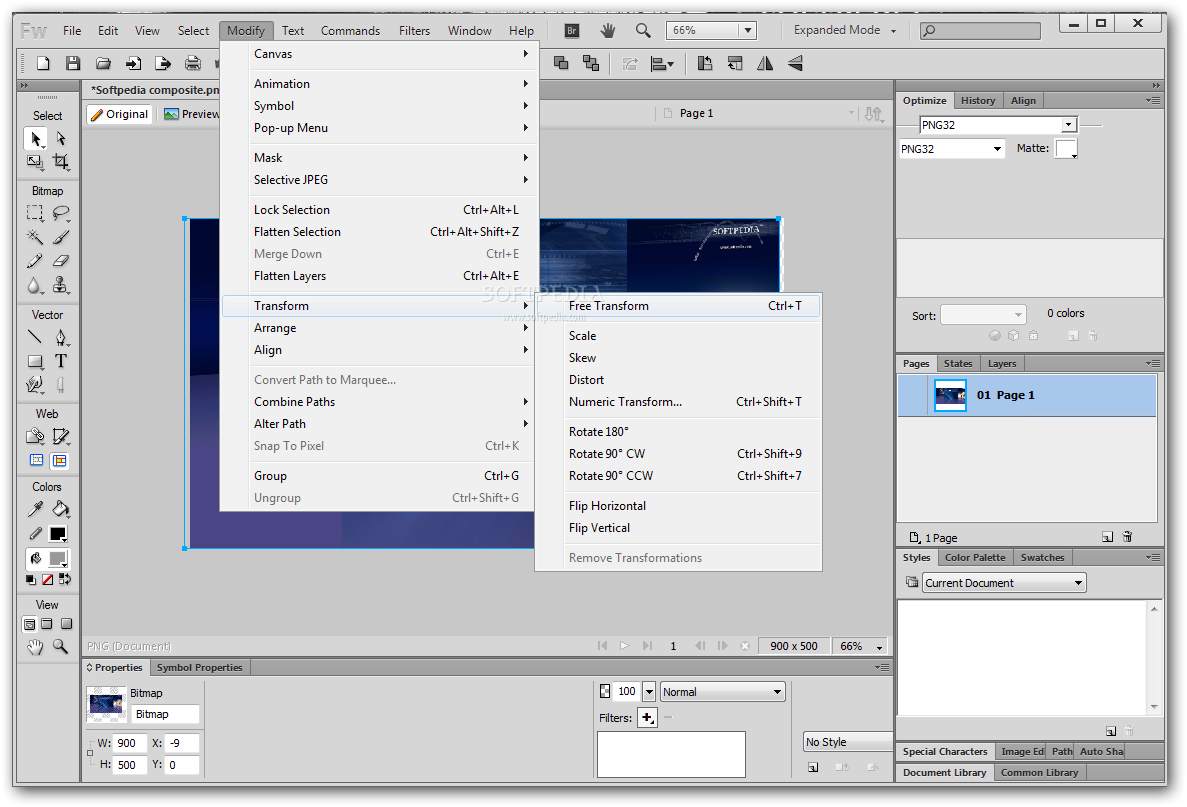Open the export file format PNG32 dropdown

coord(952,149)
